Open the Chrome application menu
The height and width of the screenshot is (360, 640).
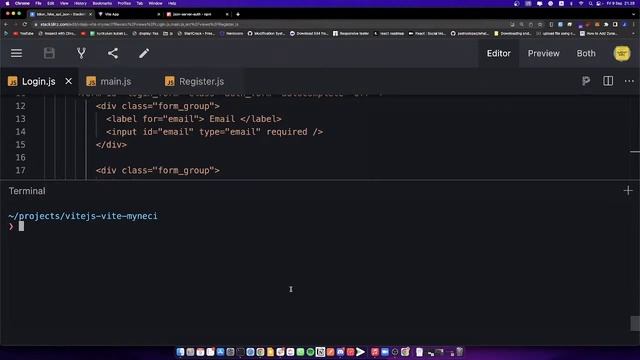(22, 3)
